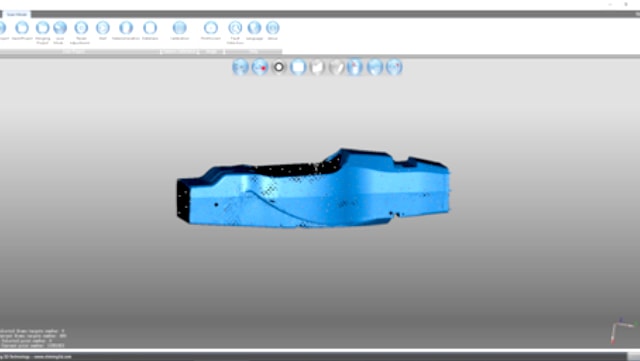
Task: Select the white rectangle selection tool
Action: 298,67
